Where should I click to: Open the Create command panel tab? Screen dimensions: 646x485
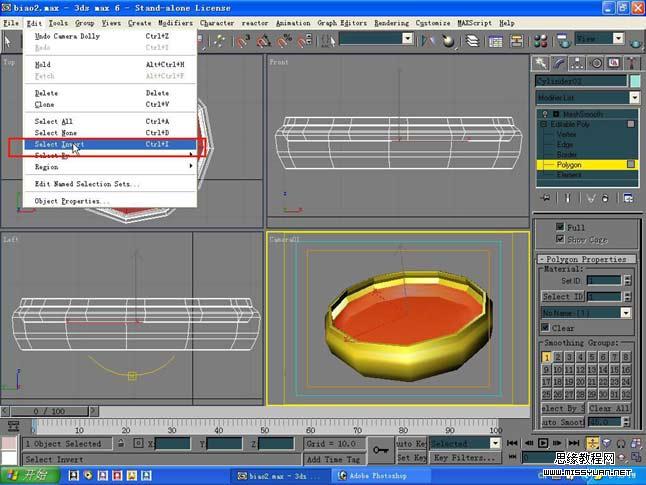(x=540, y=63)
